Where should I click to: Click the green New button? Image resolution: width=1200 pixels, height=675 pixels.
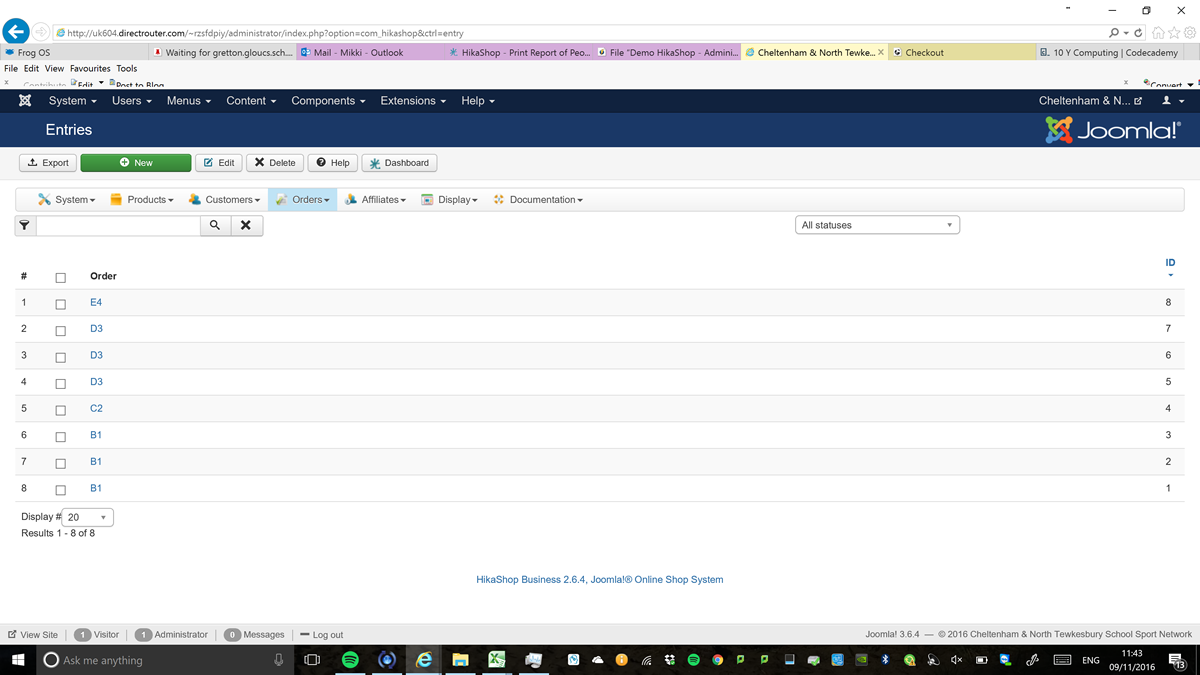tap(135, 163)
